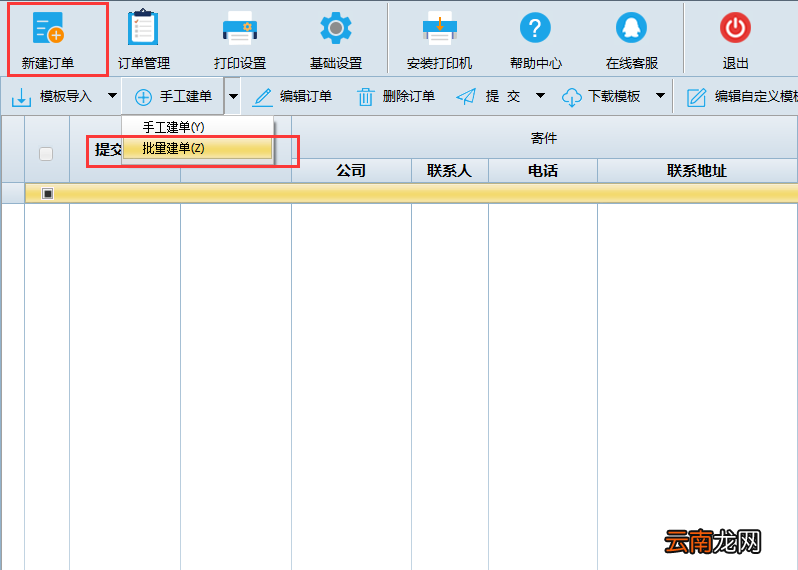This screenshot has width=798, height=570.
Task: Collapse the 手工建单 dropdown arrow
Action: coord(233,96)
